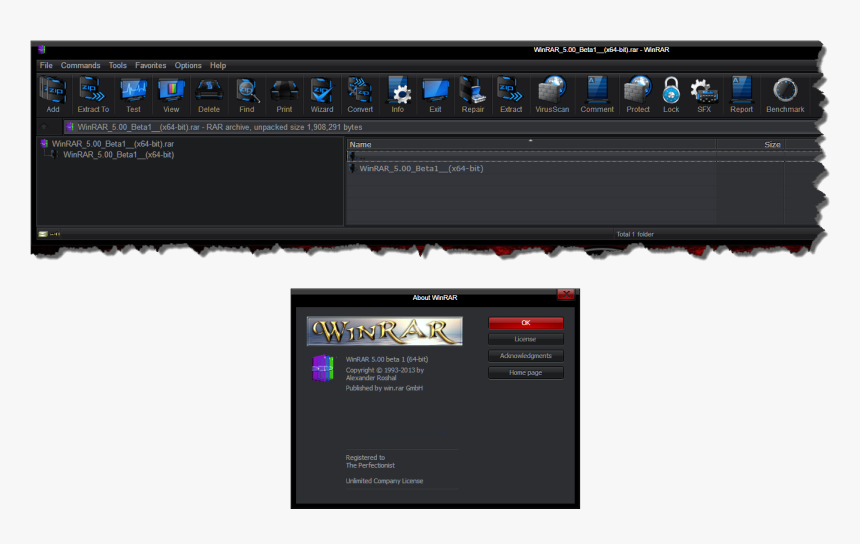The width and height of the screenshot is (860, 544).
Task: Show archive Info
Action: [398, 94]
